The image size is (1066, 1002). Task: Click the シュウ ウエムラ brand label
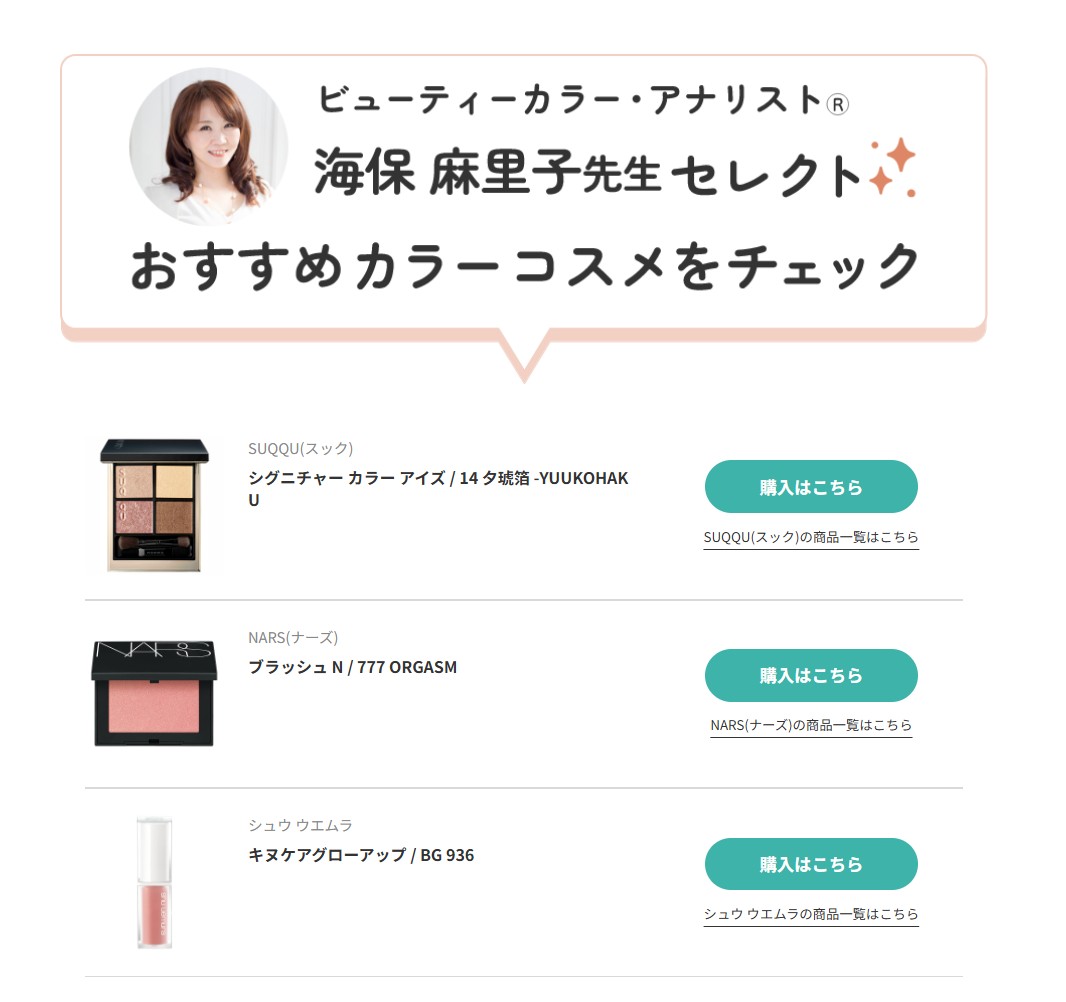(x=300, y=825)
